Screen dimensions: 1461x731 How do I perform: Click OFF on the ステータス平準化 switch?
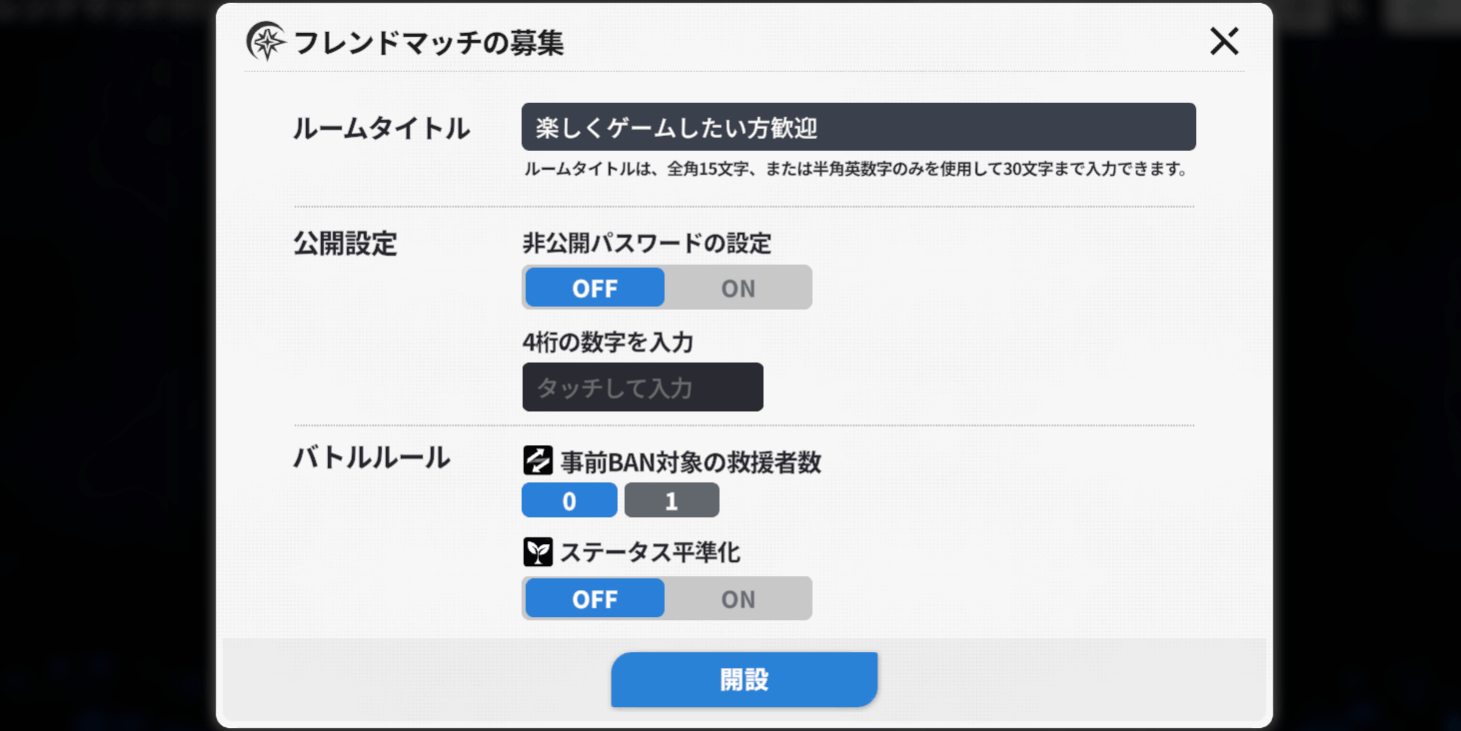(x=594, y=598)
